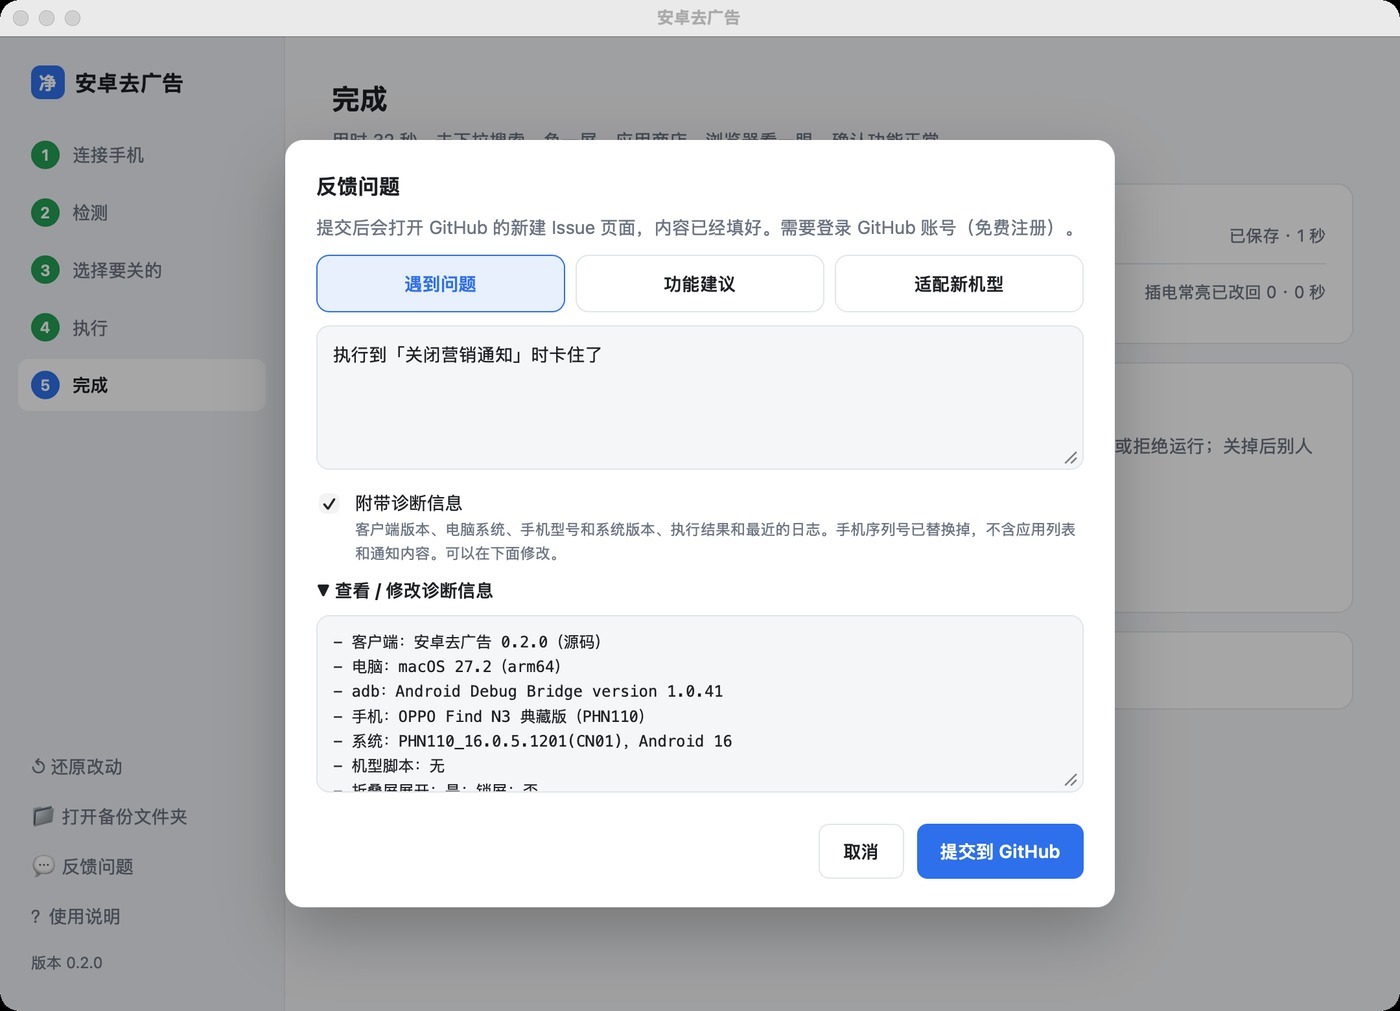
Task: Click inside the problem description text area
Action: pos(700,397)
